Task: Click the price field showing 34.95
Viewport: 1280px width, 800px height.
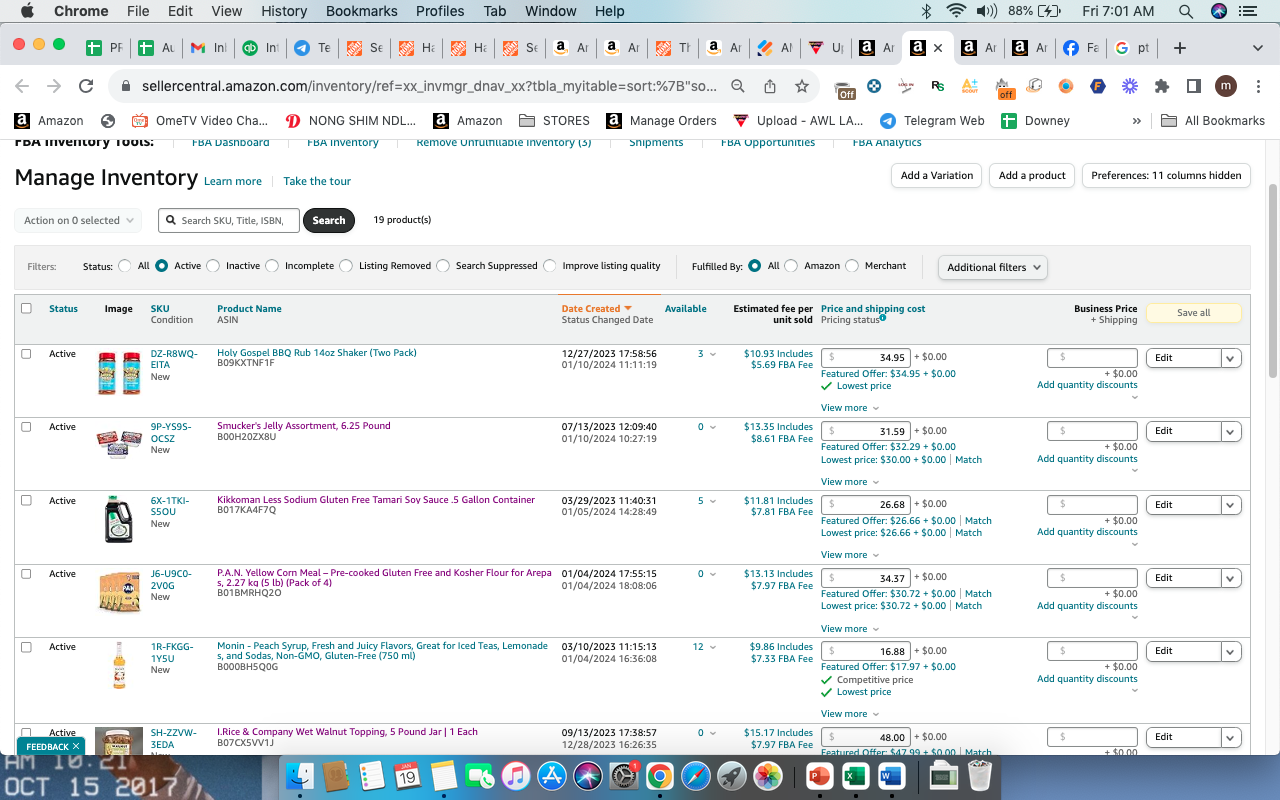Action: pos(865,358)
